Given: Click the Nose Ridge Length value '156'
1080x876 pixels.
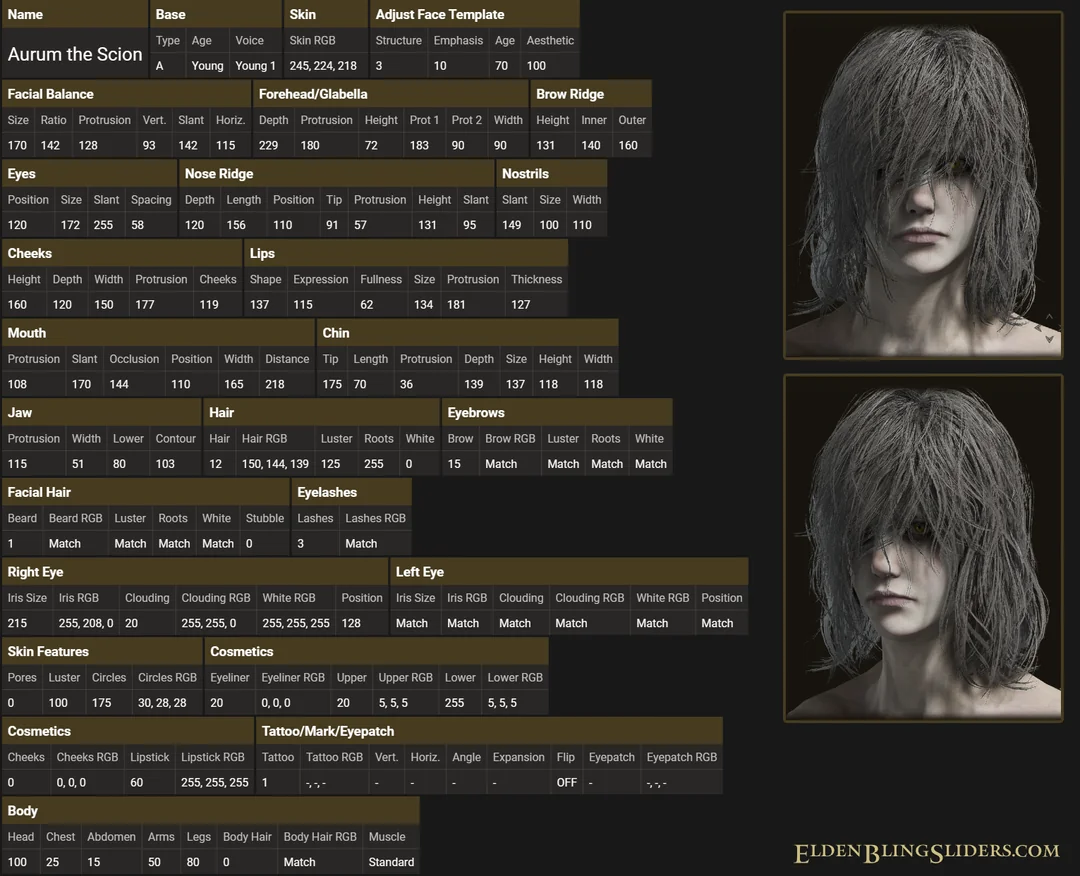Looking at the screenshot, I should pos(236,225).
